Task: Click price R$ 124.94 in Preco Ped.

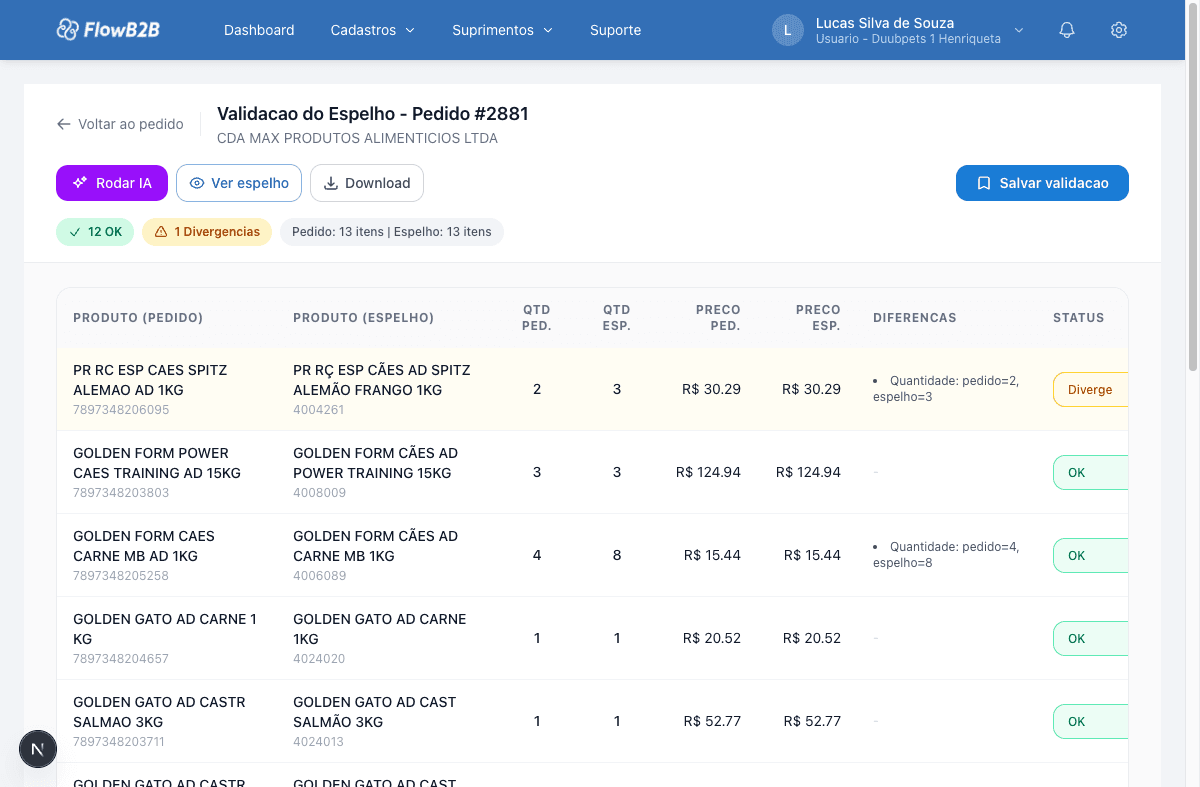Action: pos(708,472)
